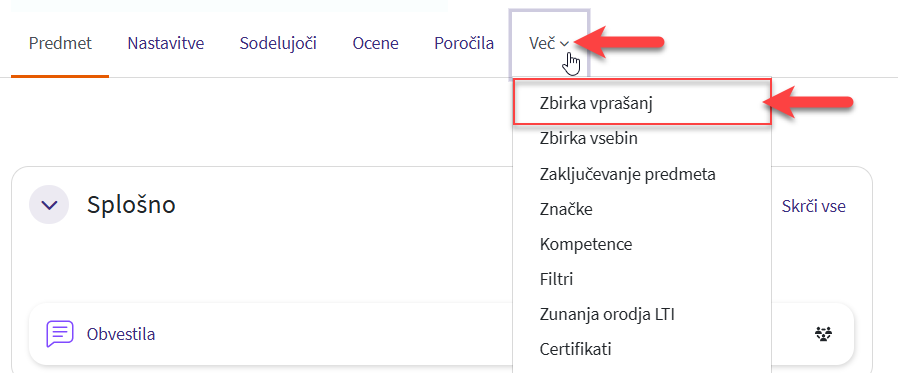Switch to the Ocene tab
The width and height of the screenshot is (902, 373).
[x=375, y=44]
